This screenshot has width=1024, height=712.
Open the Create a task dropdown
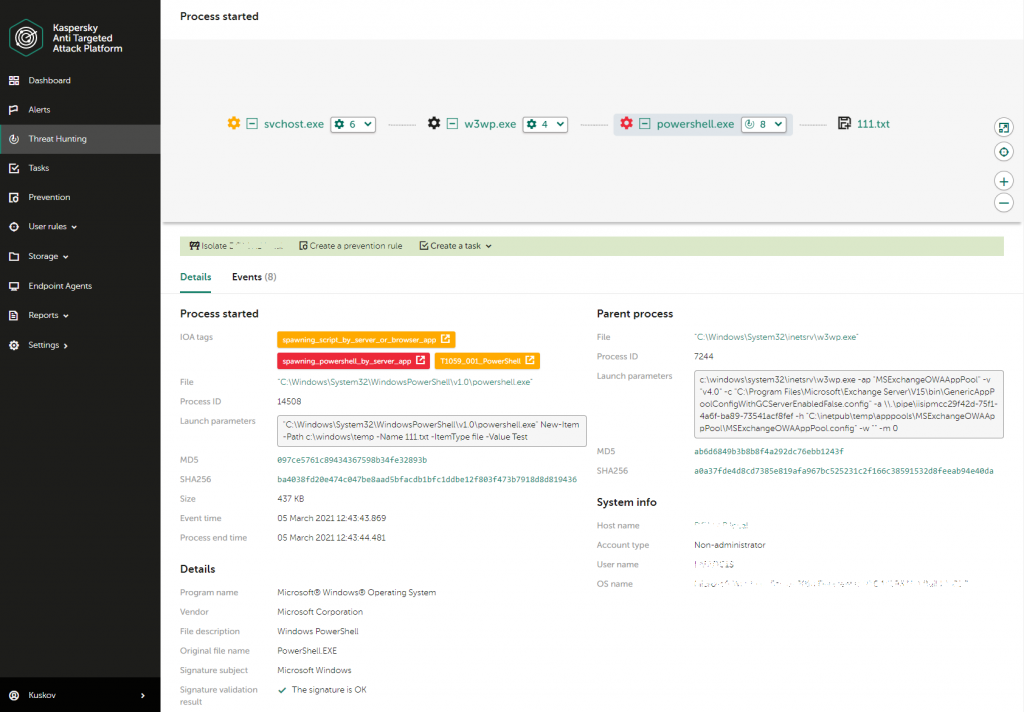tap(456, 246)
